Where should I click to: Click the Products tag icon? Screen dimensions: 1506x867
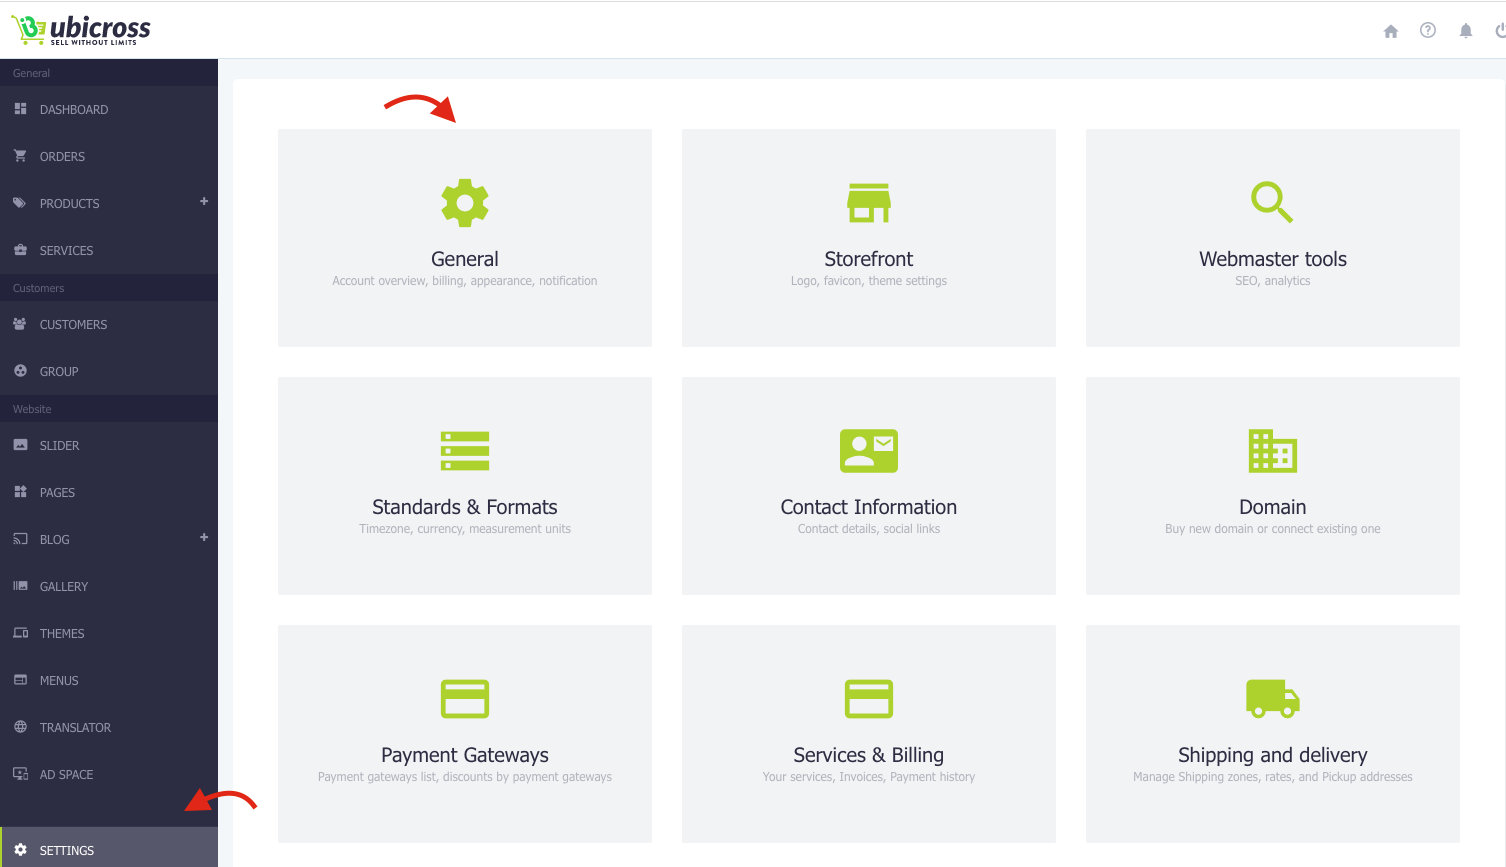tap(20, 202)
